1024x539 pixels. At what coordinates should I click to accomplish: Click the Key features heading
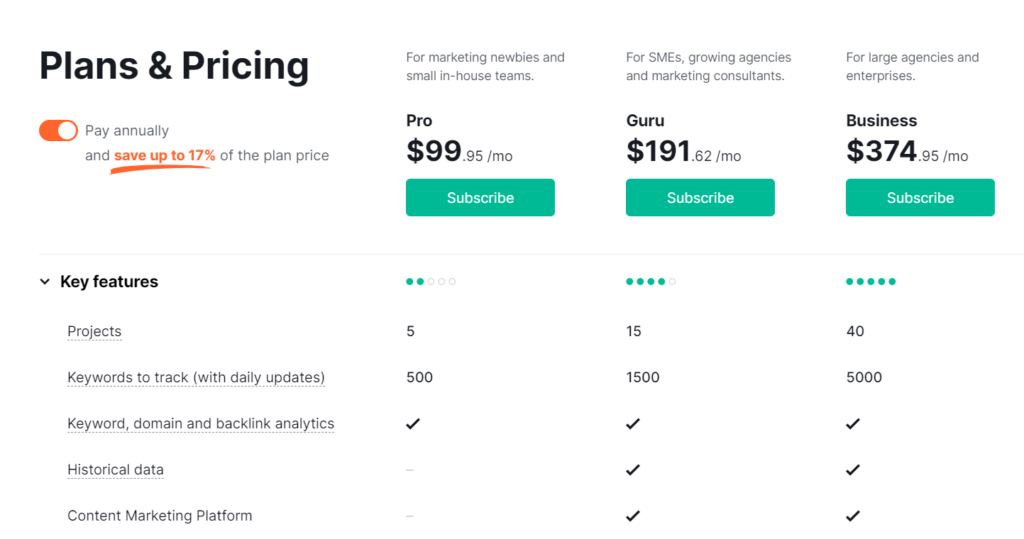click(x=109, y=282)
